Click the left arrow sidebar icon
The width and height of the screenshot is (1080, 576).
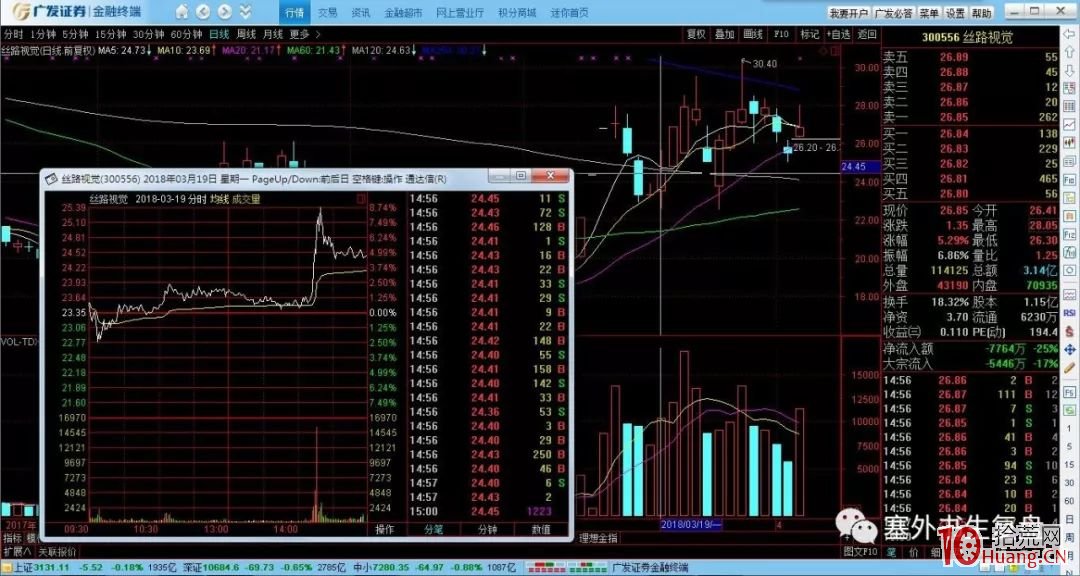click(x=1070, y=34)
